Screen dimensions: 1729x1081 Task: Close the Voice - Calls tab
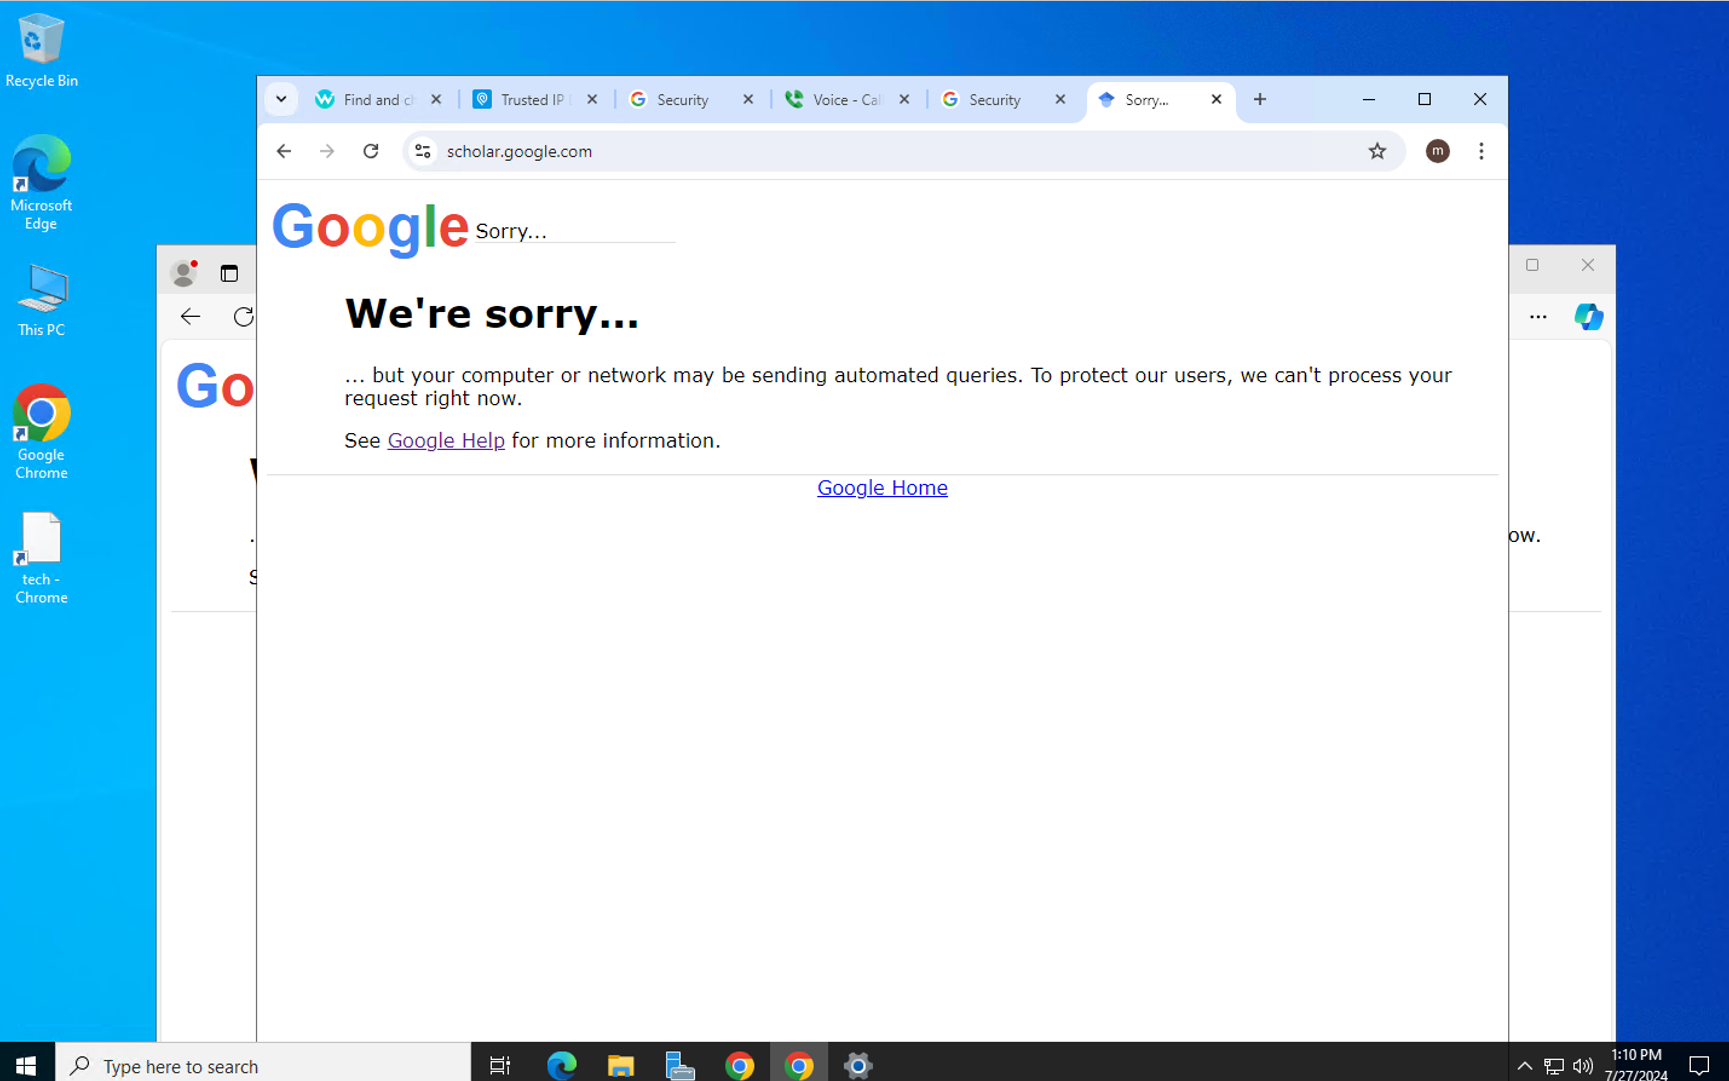click(x=904, y=99)
